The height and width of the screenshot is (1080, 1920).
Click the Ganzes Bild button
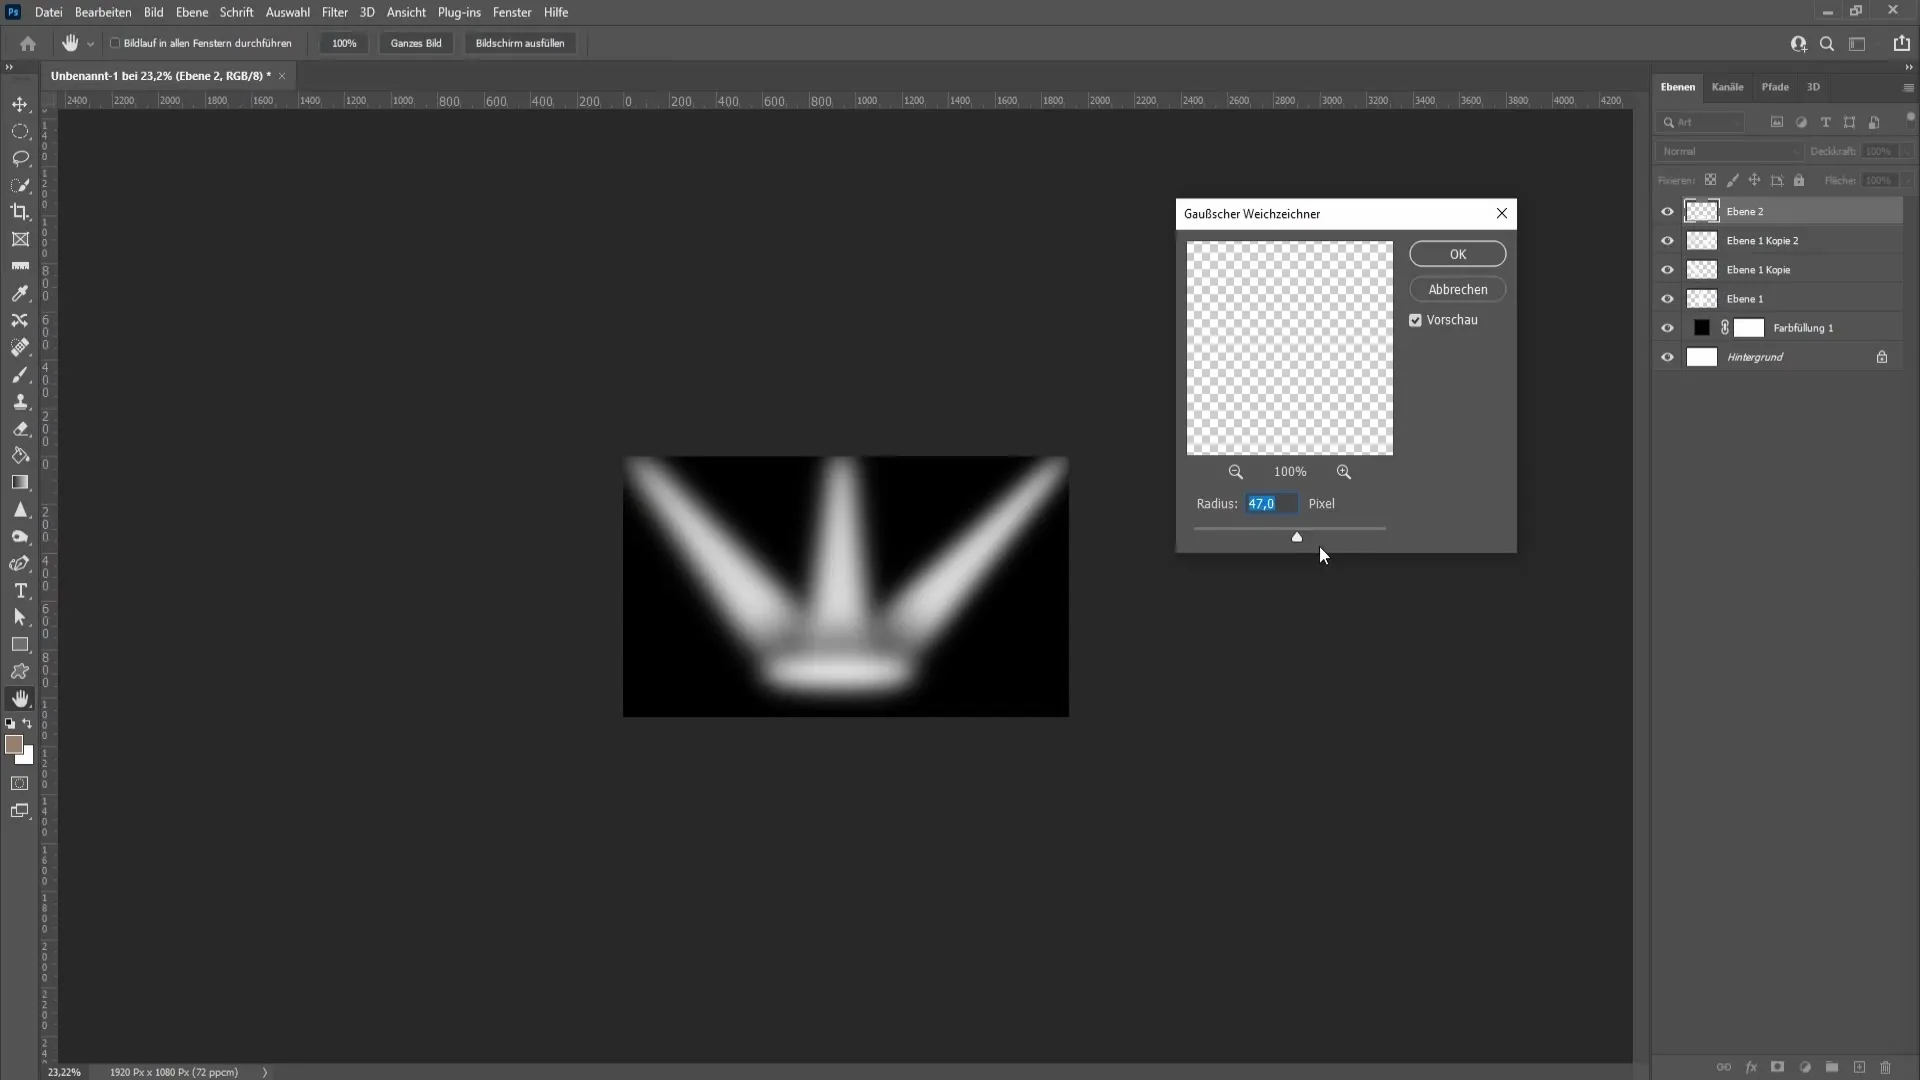pyautogui.click(x=416, y=43)
